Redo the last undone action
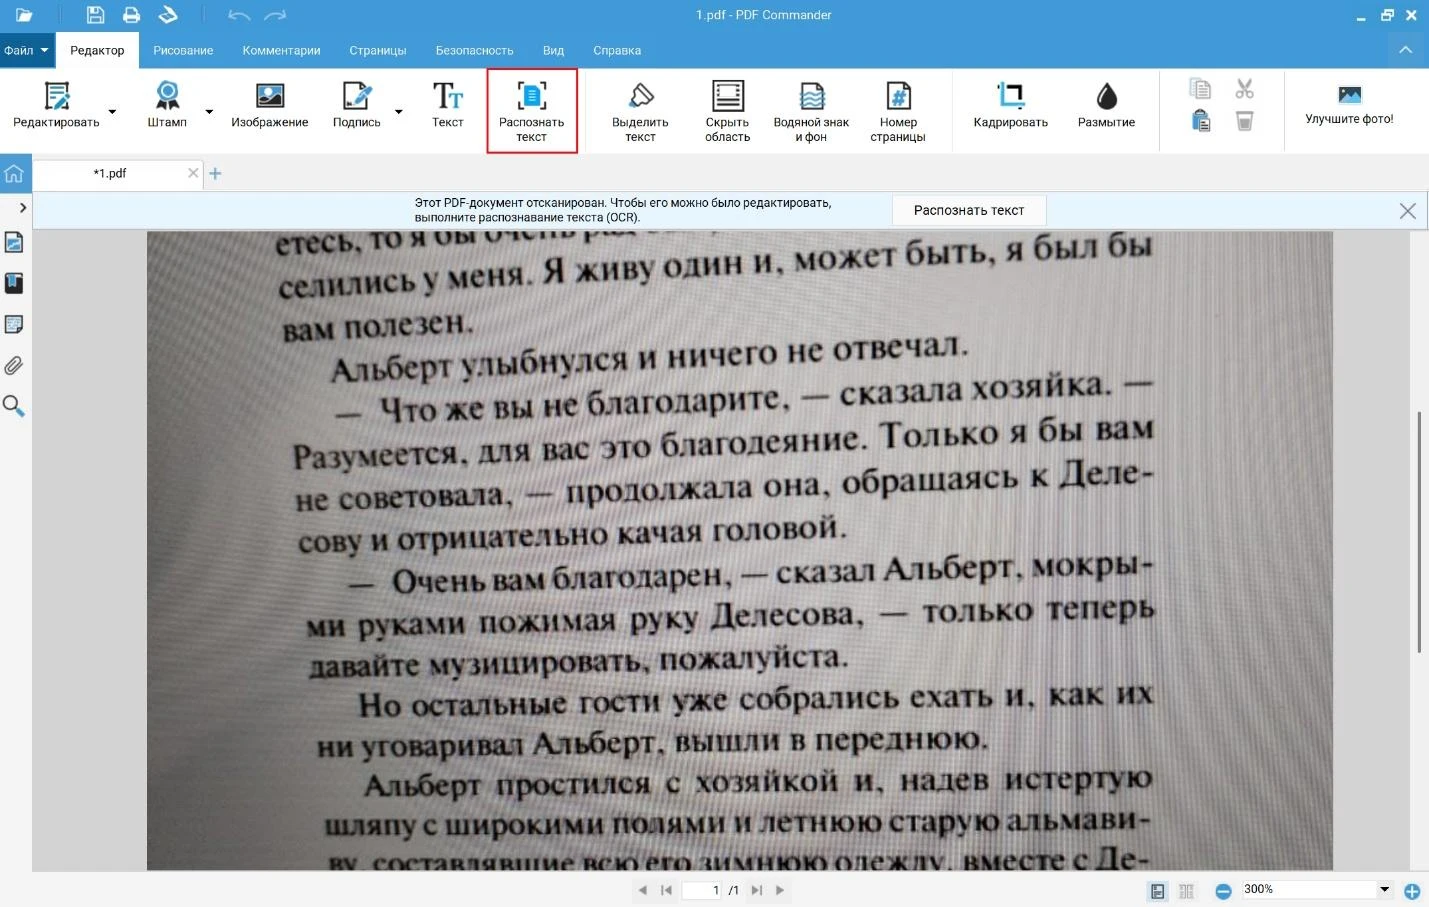Viewport: 1429px width, 907px height. tap(275, 15)
